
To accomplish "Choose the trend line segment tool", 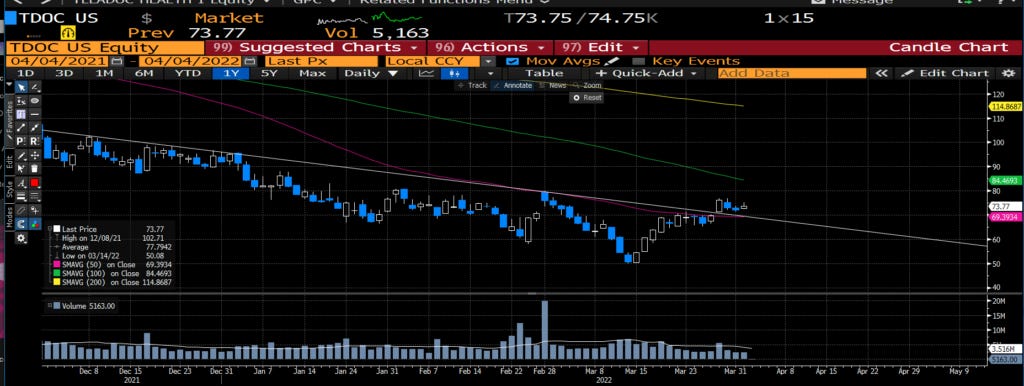I will 21,128.
